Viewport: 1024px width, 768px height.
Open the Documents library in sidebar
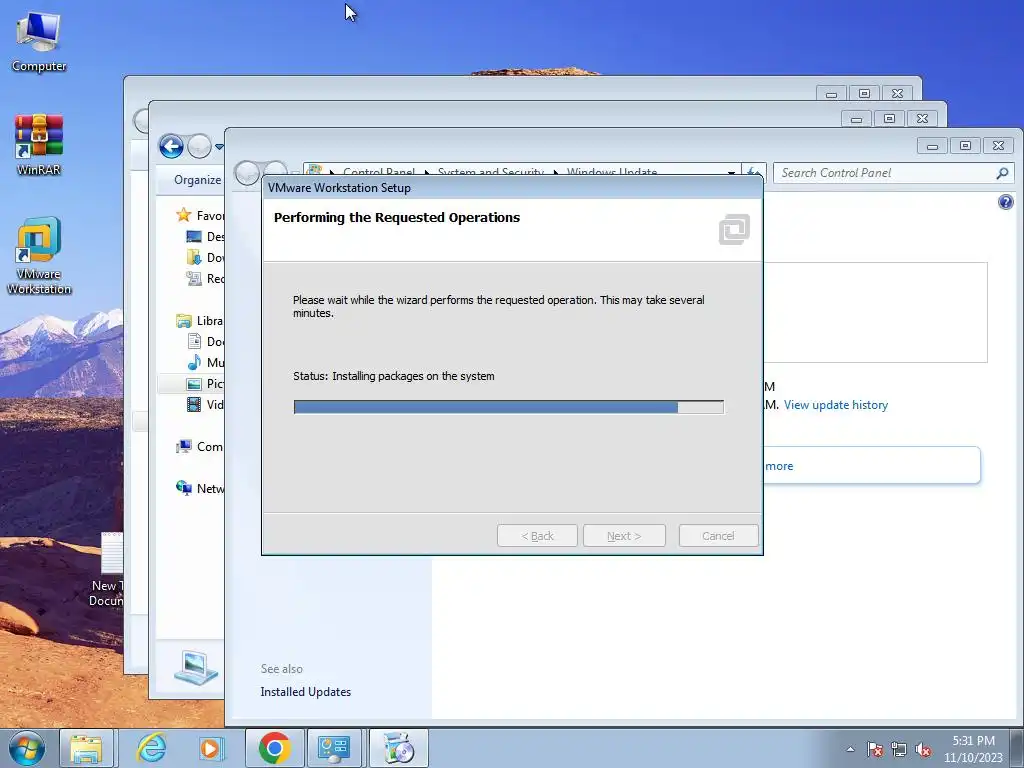coord(206,342)
